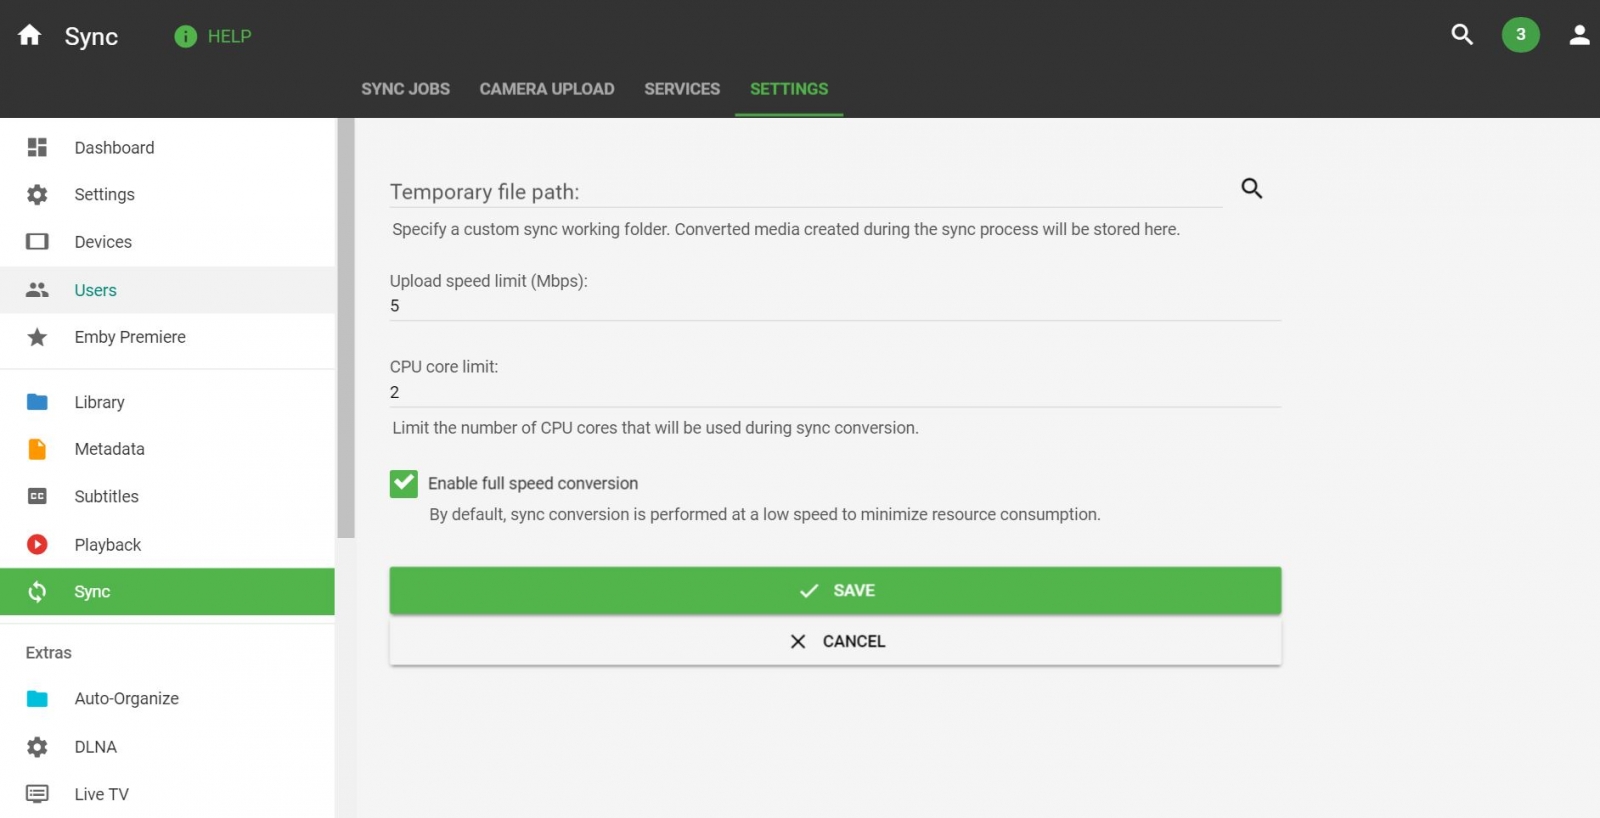Go to the Services tab

click(682, 89)
